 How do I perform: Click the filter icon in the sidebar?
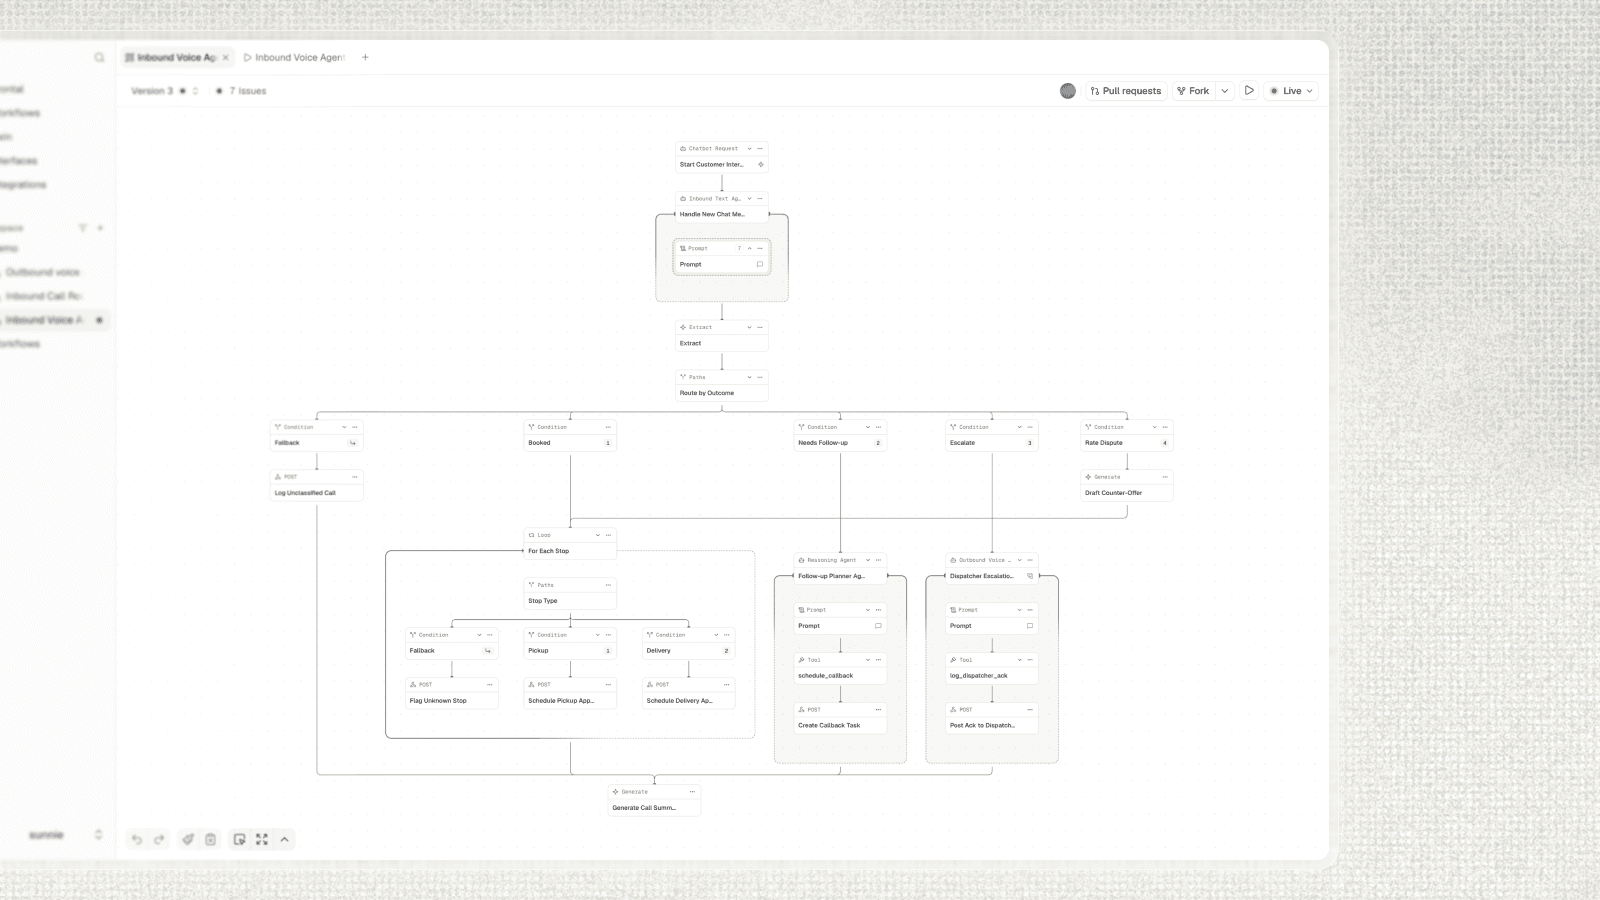[83, 228]
